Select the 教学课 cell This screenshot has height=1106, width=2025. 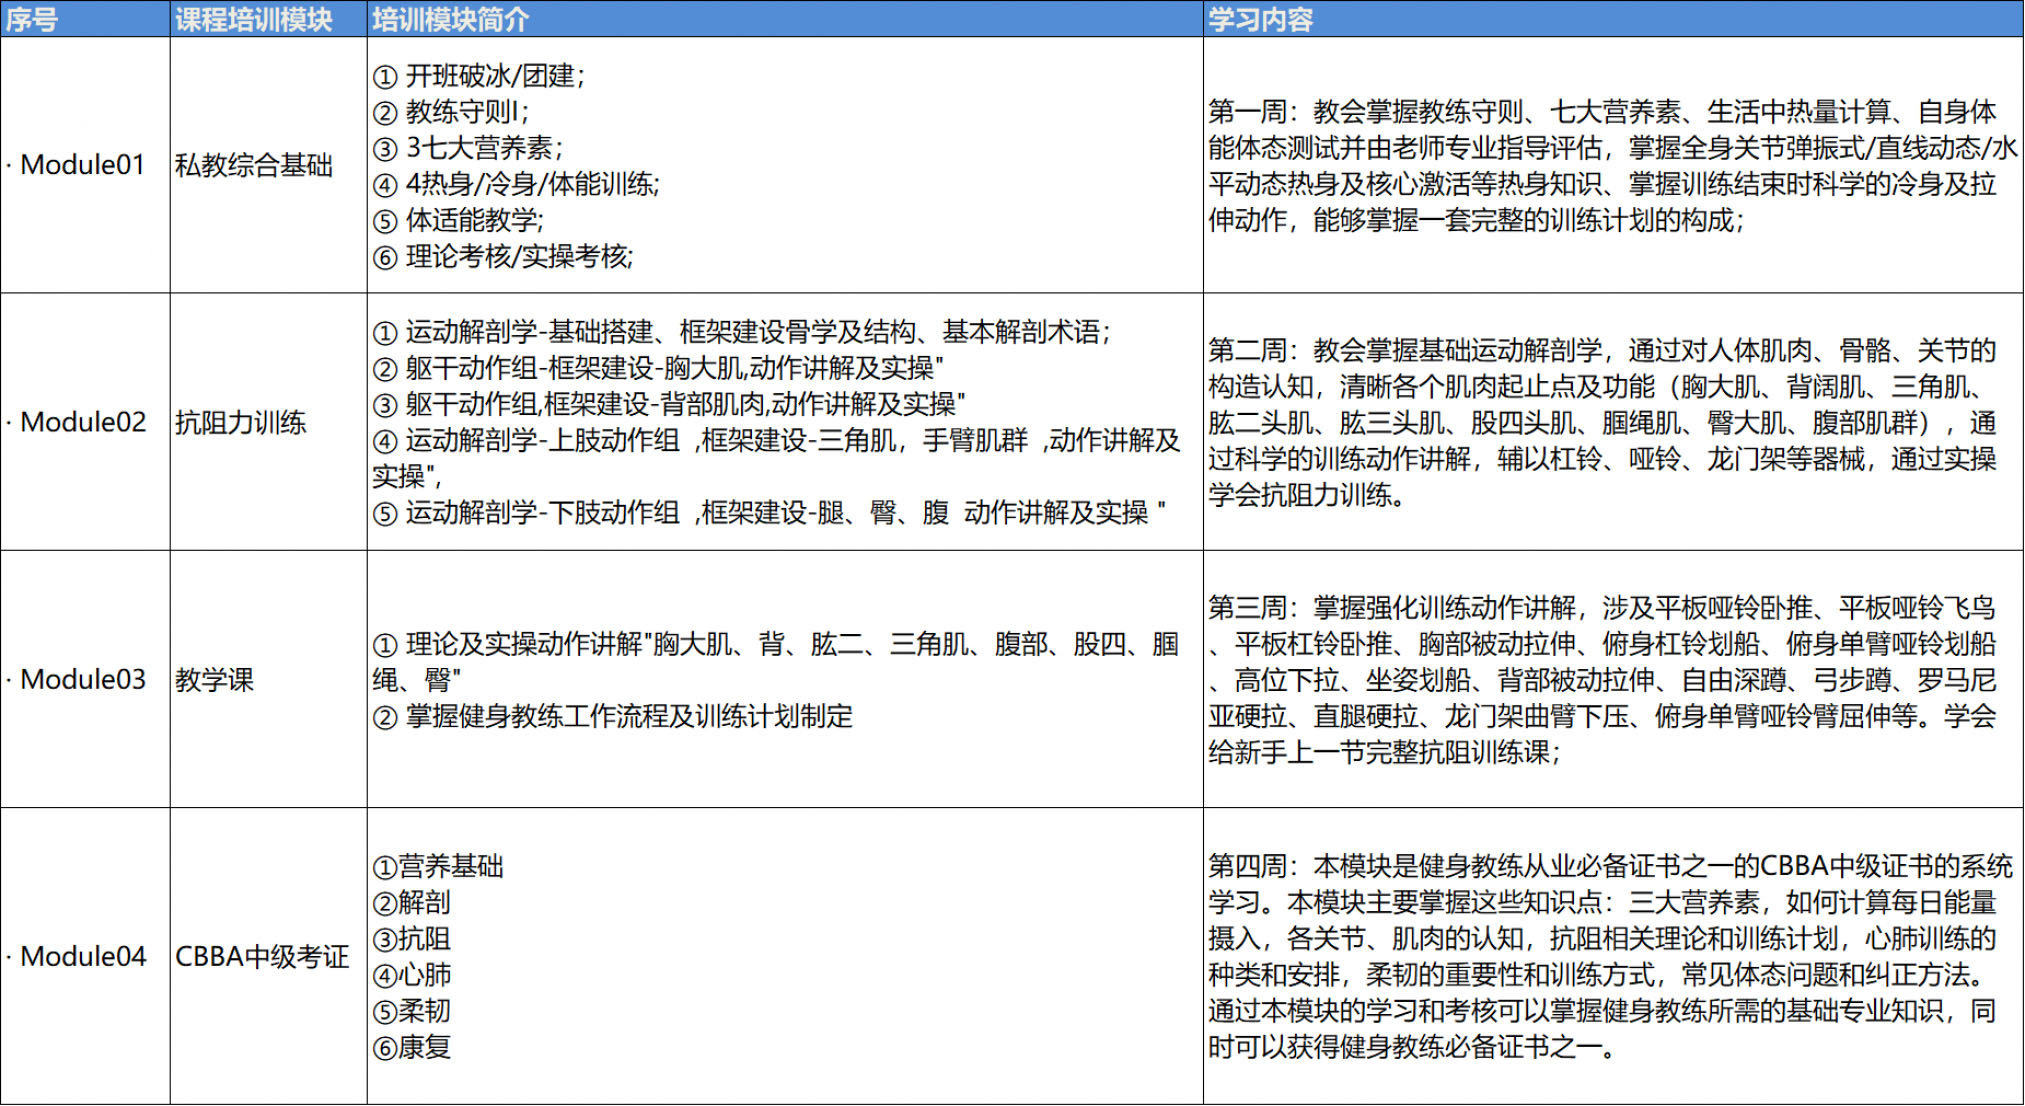tap(268, 679)
